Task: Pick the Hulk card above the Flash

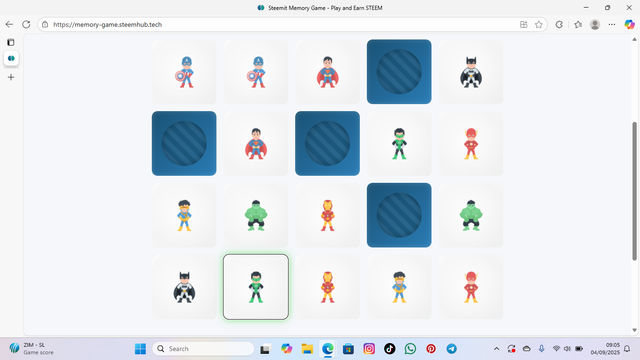Action: click(471, 215)
